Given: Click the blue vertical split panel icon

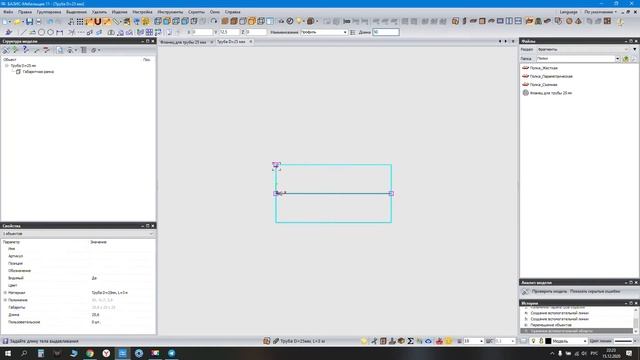Looking at the screenshot, I should 509,21.
